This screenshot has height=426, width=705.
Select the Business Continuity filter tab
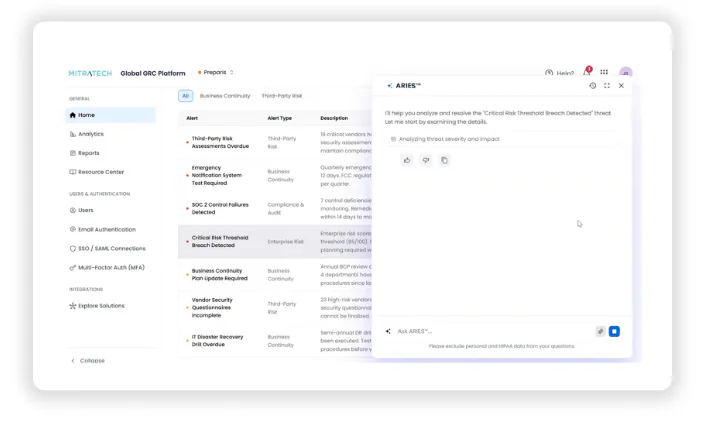coord(225,96)
